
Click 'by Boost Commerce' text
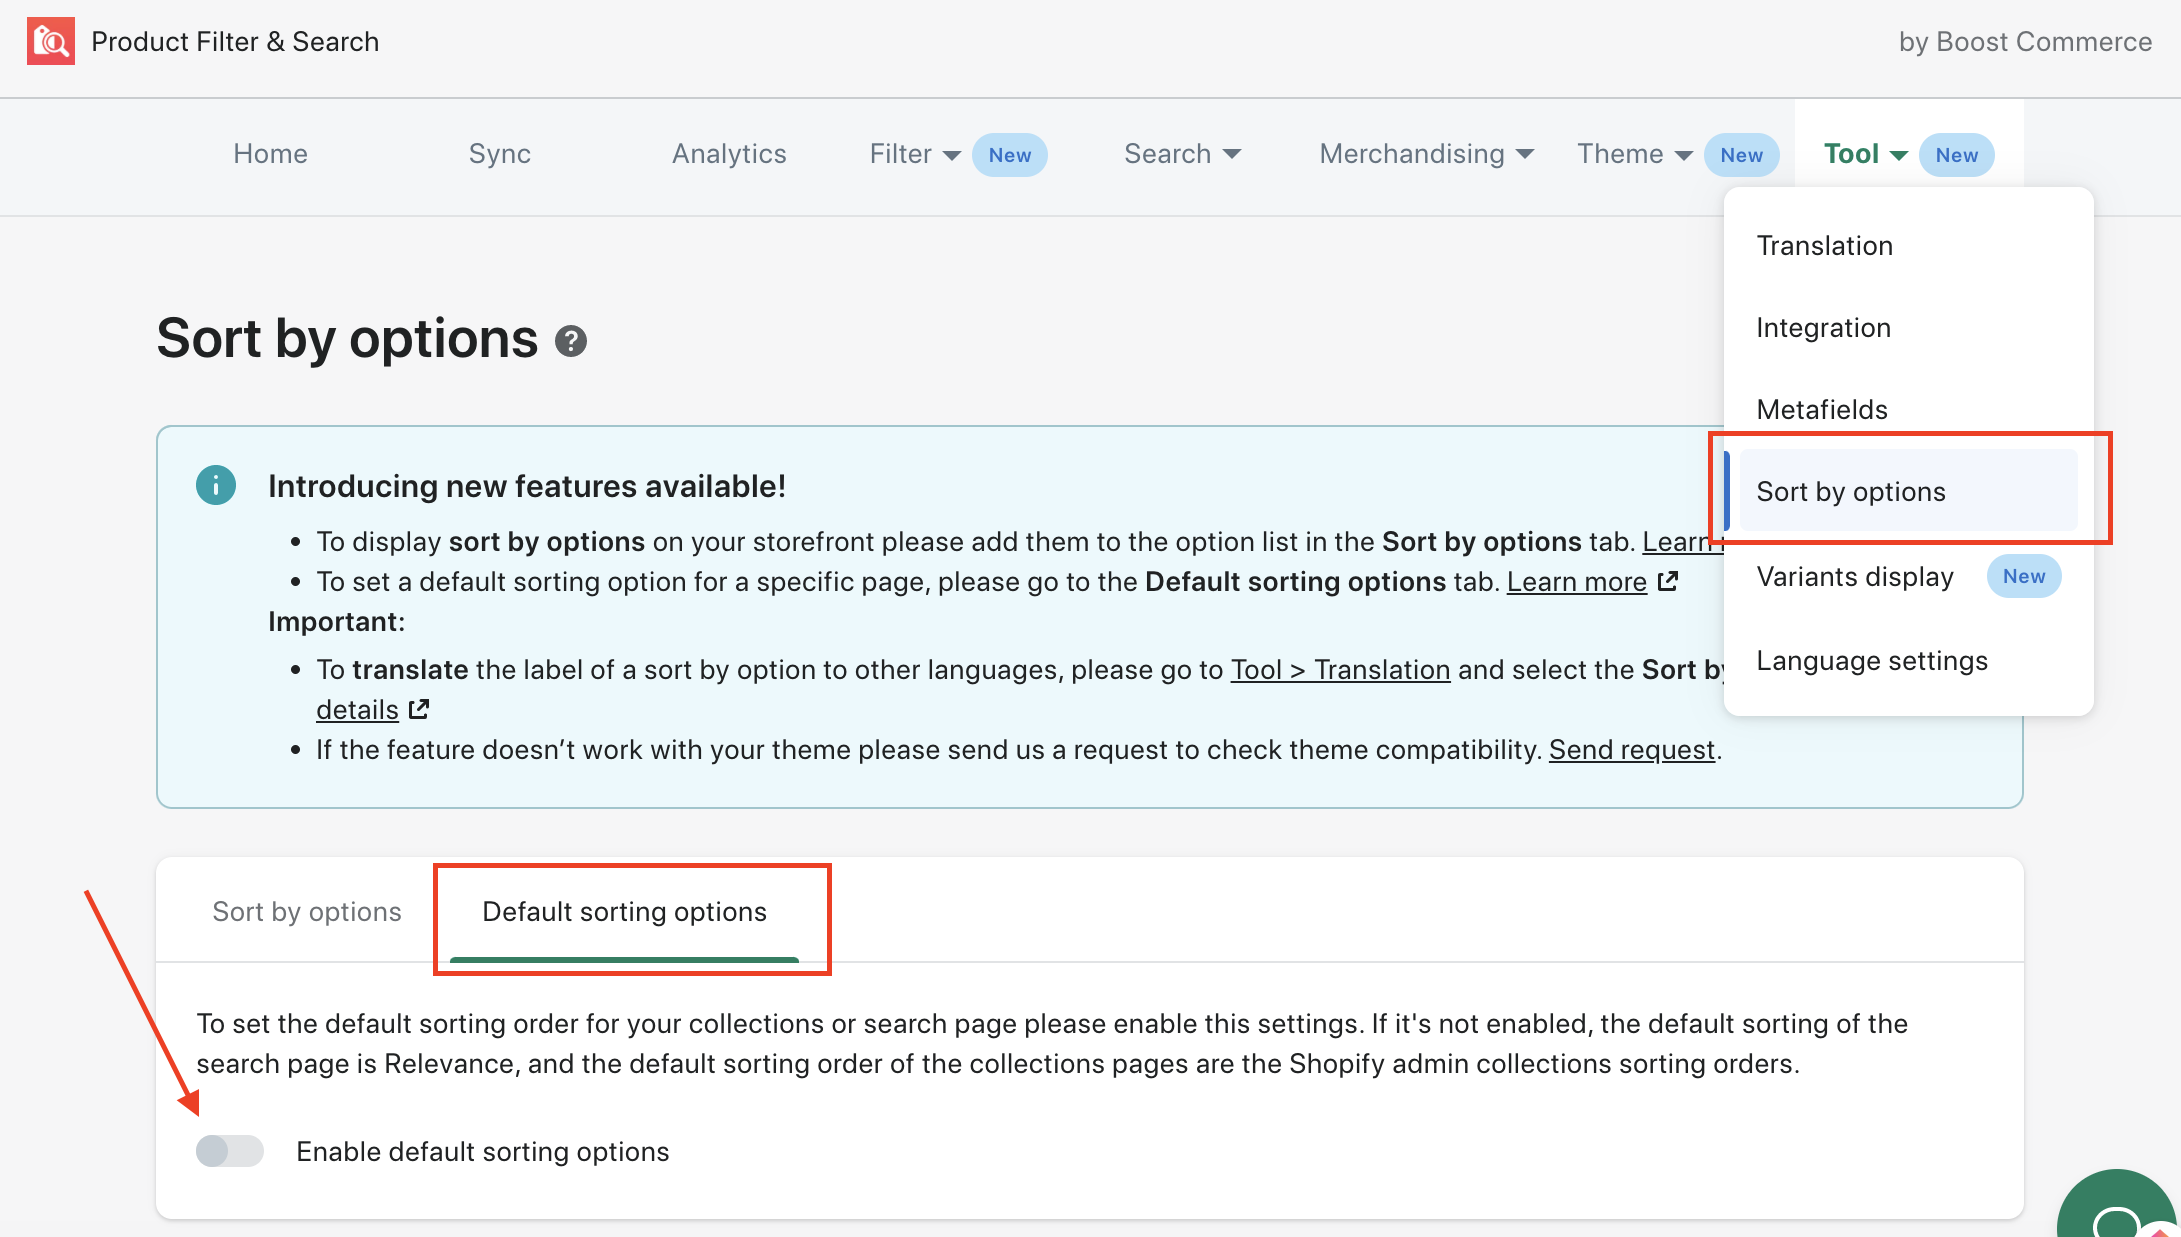2025,41
